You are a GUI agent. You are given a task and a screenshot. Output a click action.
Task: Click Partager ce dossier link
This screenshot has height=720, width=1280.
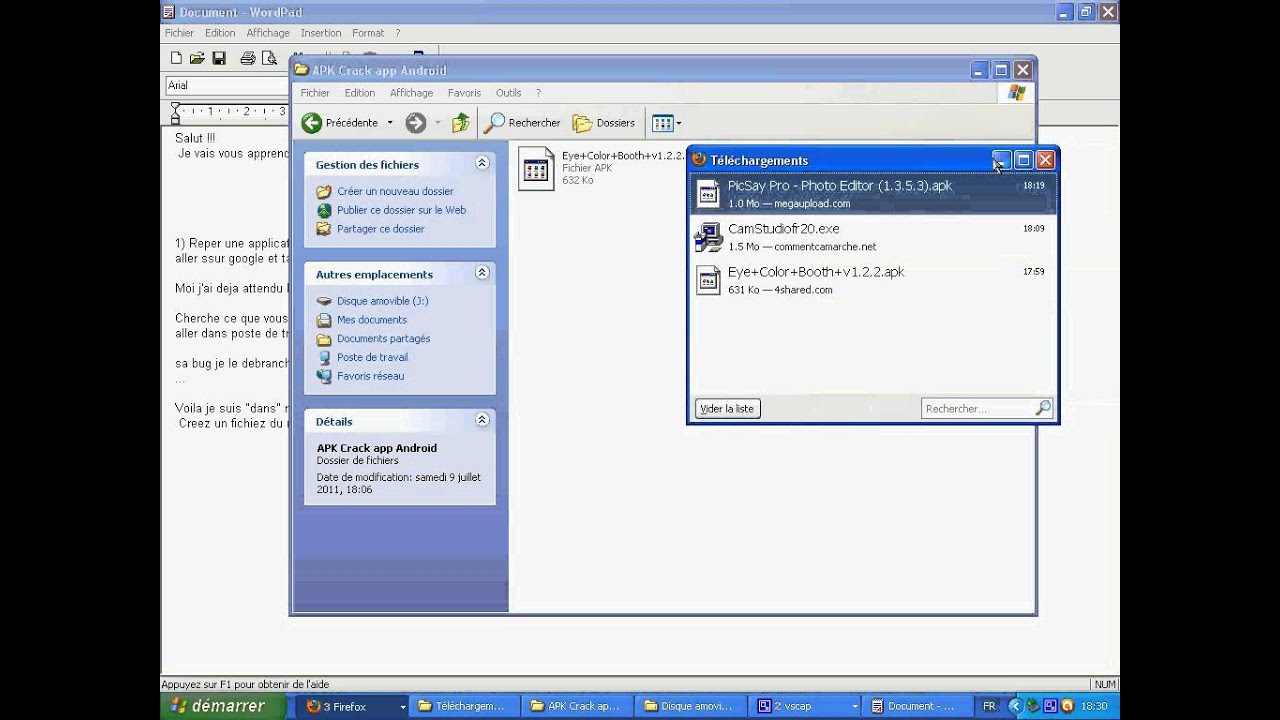pos(380,229)
